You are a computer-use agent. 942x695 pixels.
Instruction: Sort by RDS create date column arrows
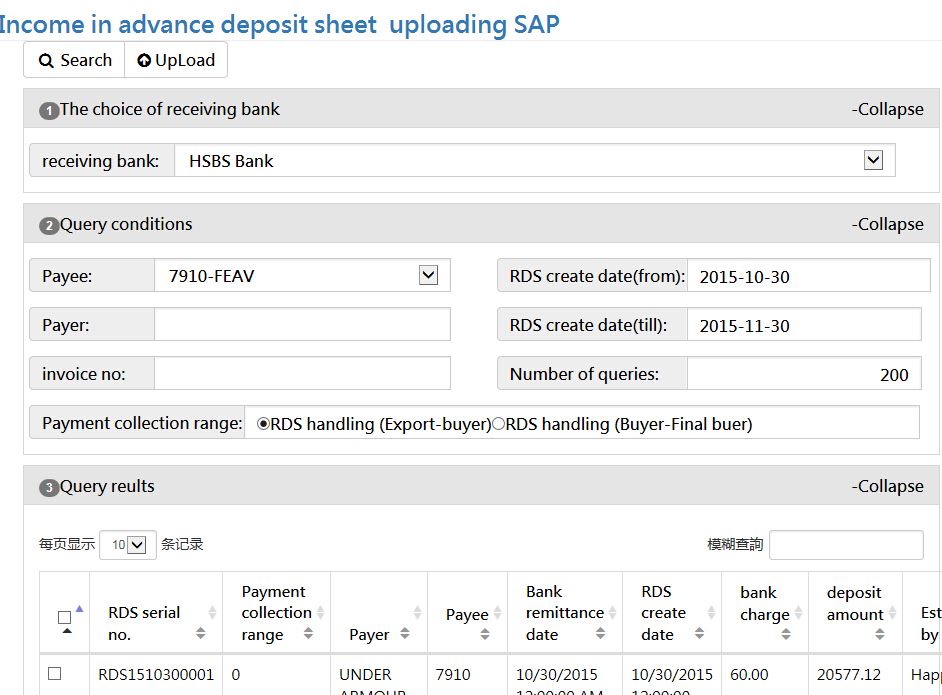[x=699, y=634]
